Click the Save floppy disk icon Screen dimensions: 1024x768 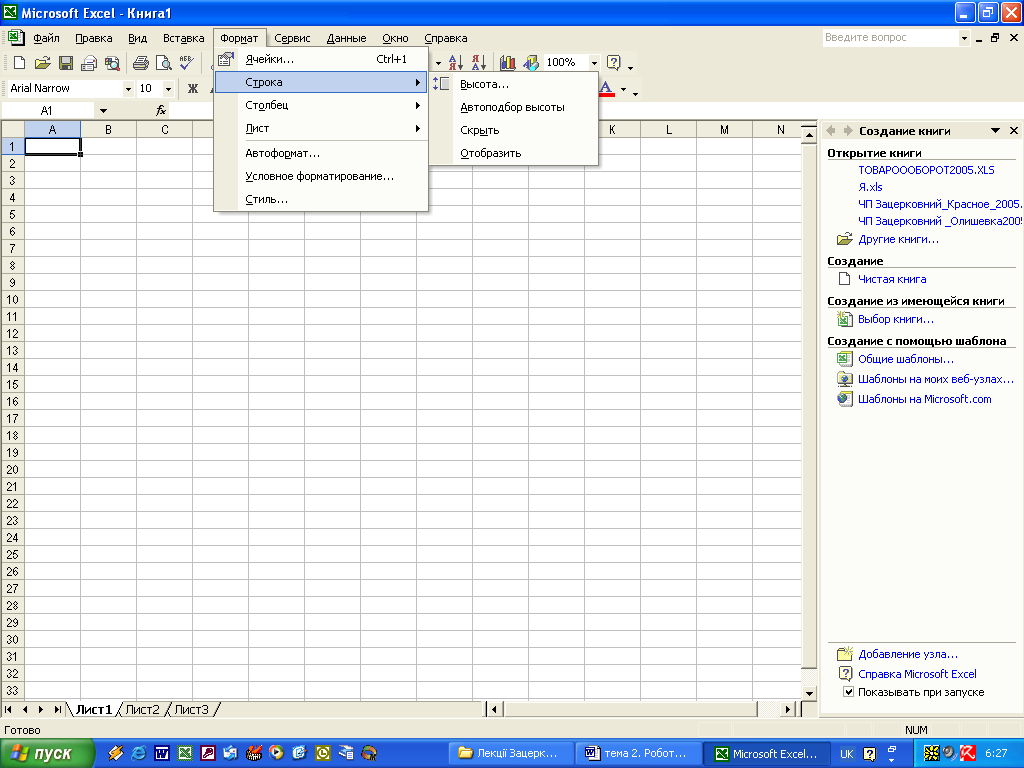tap(65, 63)
